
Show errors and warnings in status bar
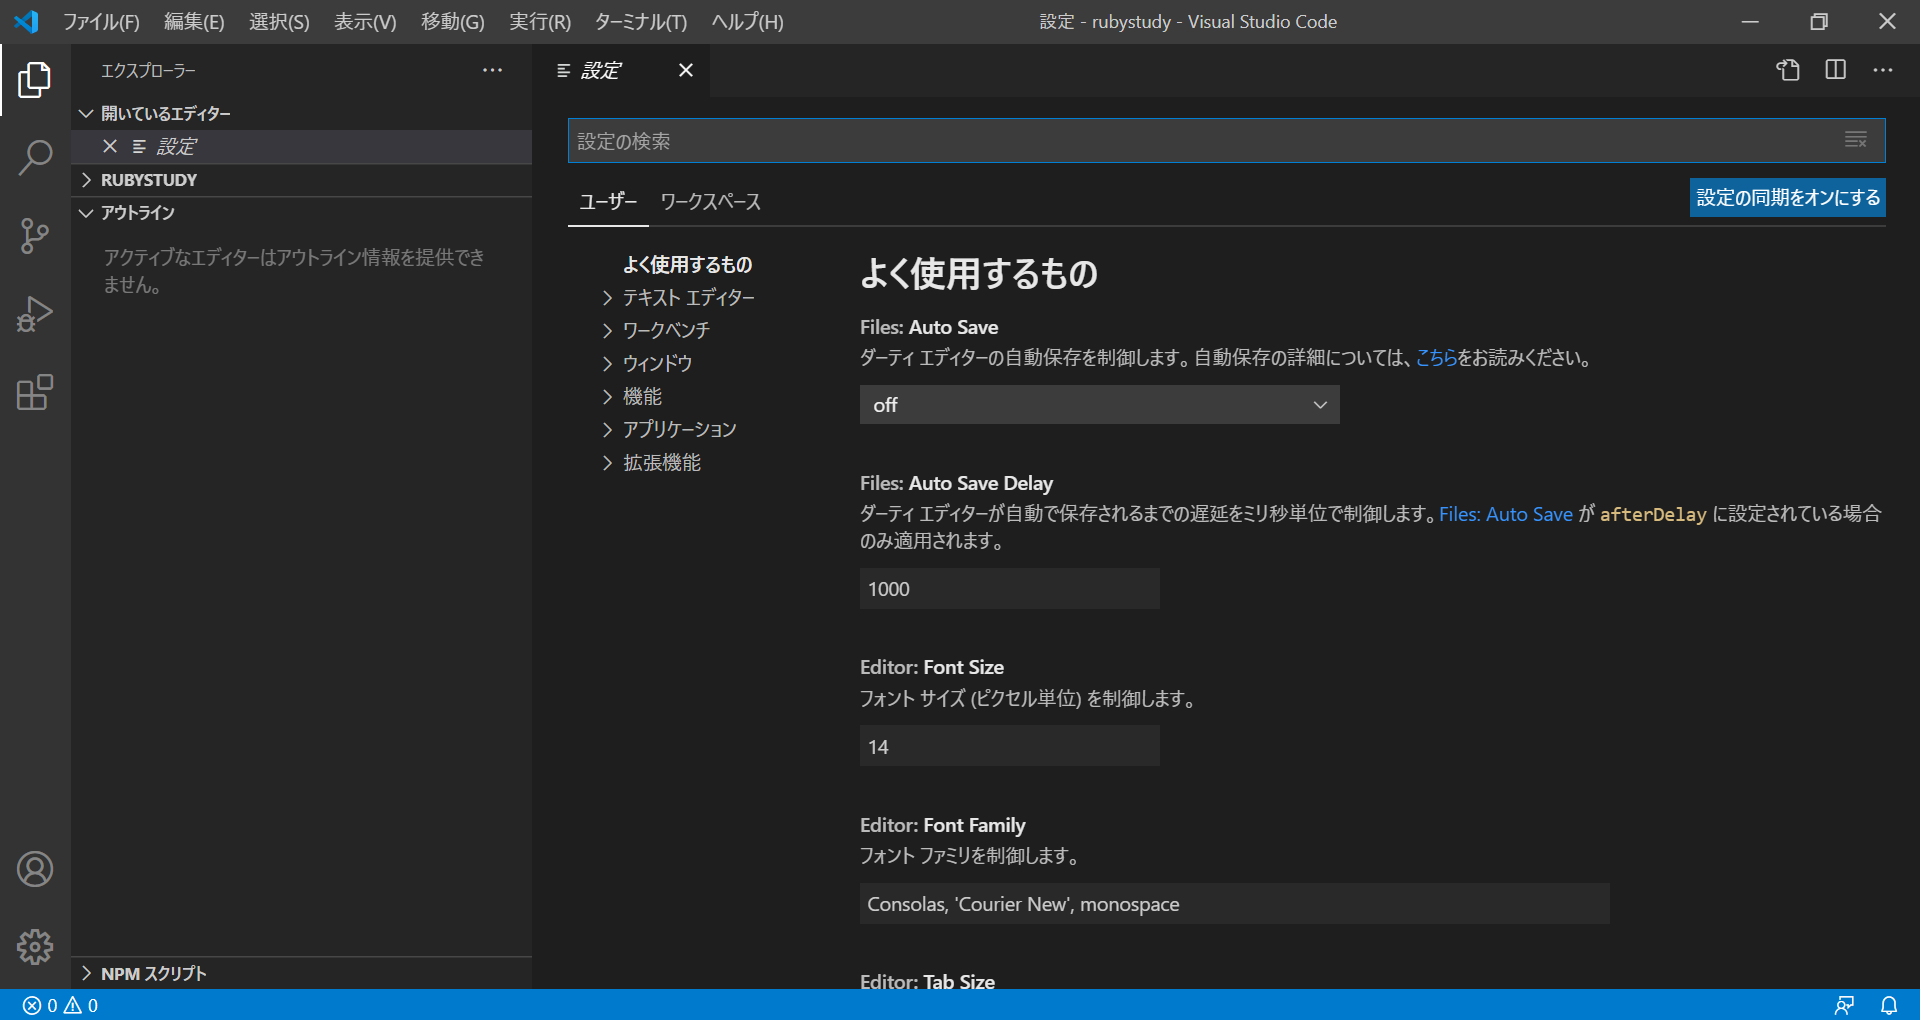pyautogui.click(x=61, y=1005)
